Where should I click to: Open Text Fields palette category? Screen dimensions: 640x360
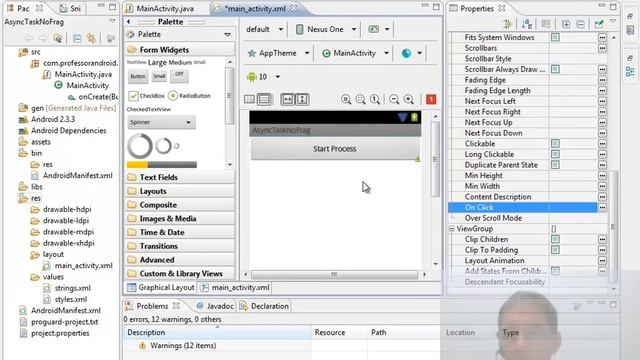click(180, 177)
